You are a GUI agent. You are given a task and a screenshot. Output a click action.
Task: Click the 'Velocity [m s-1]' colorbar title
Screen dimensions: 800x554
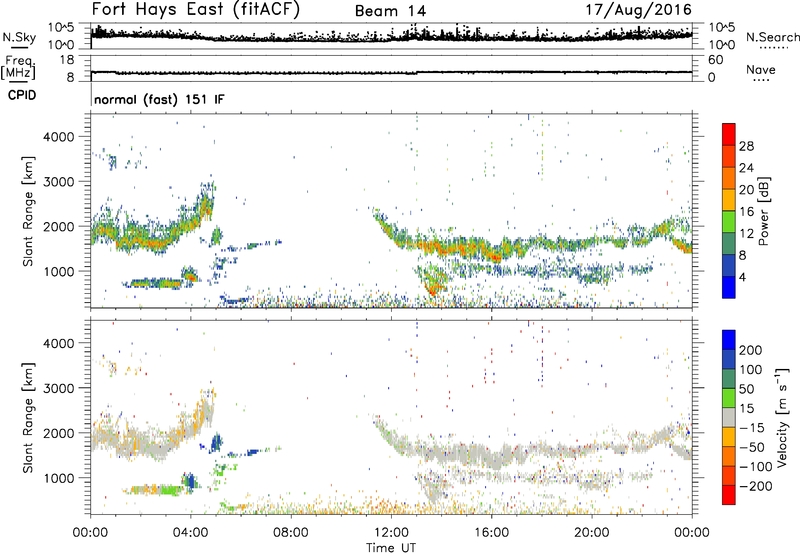(x=782, y=417)
